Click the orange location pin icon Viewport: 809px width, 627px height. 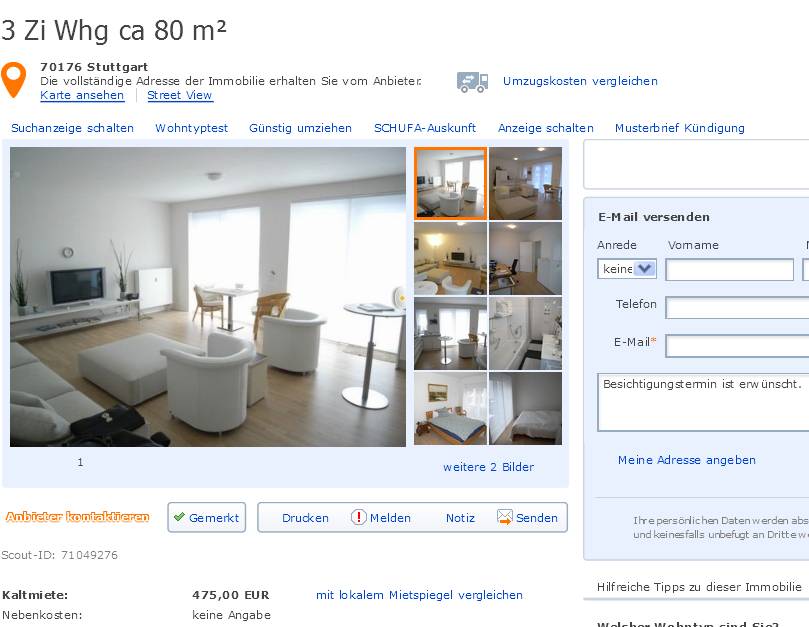coord(13,79)
